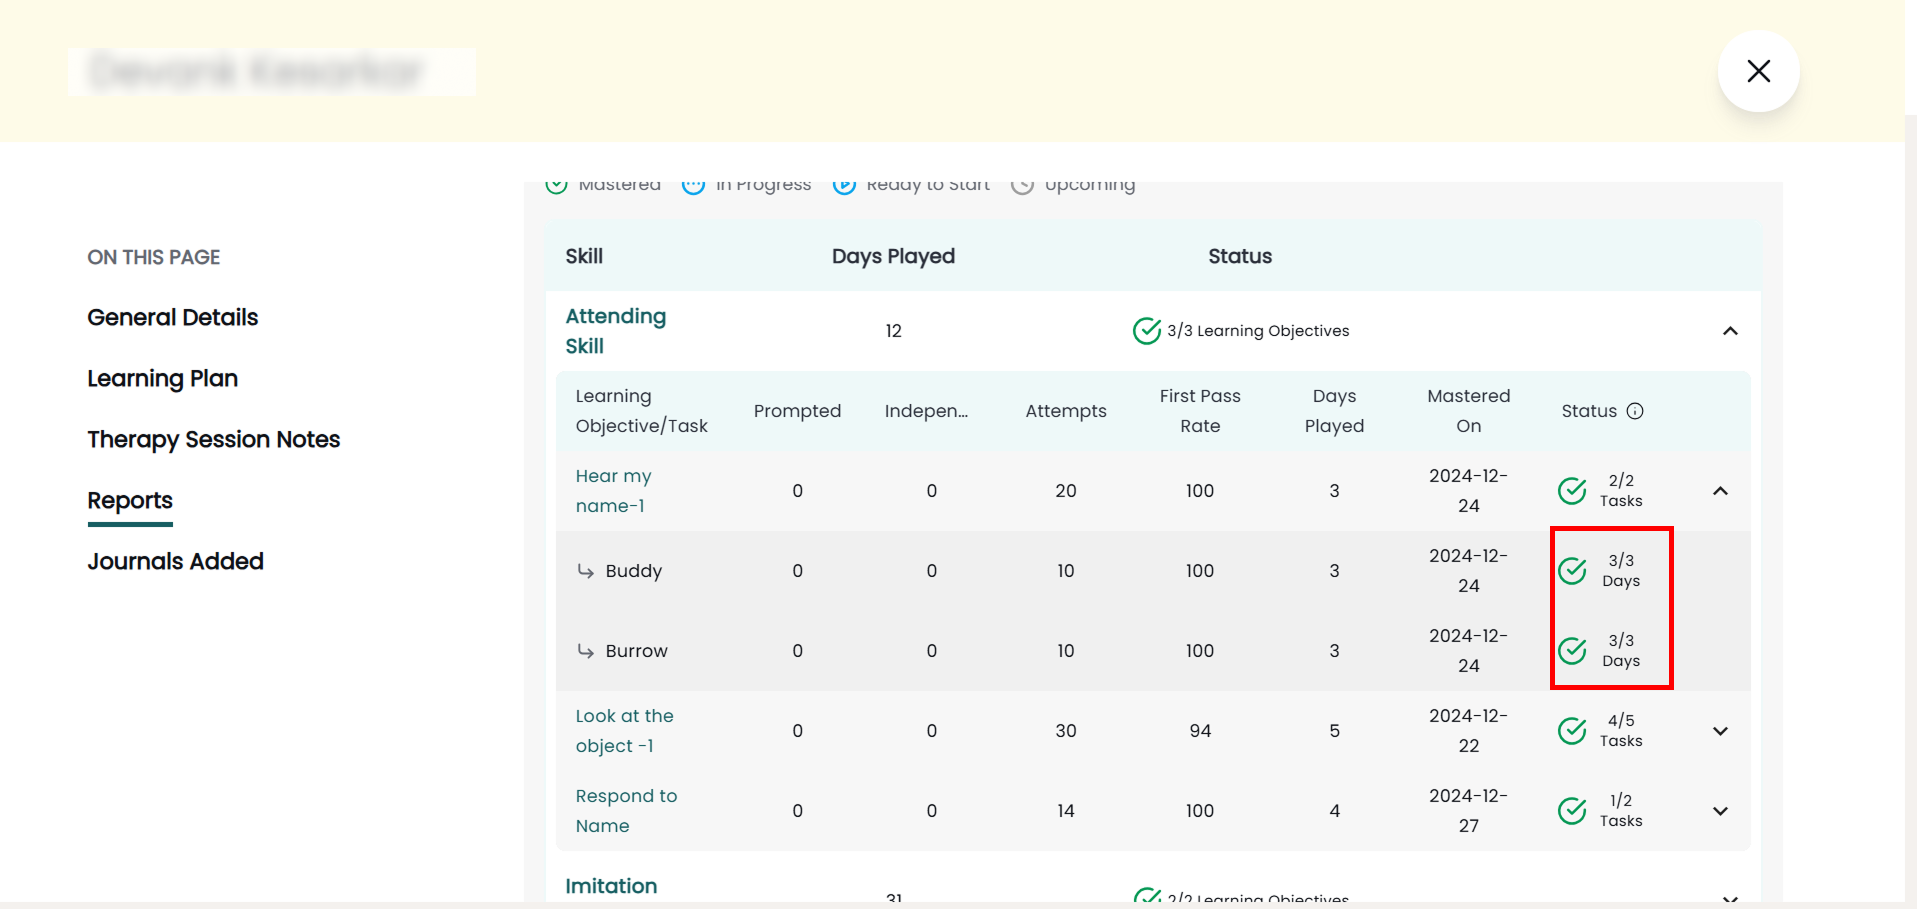Collapse the Hear my name-1 tasks
Viewport: 1917px width, 909px height.
1720,491
